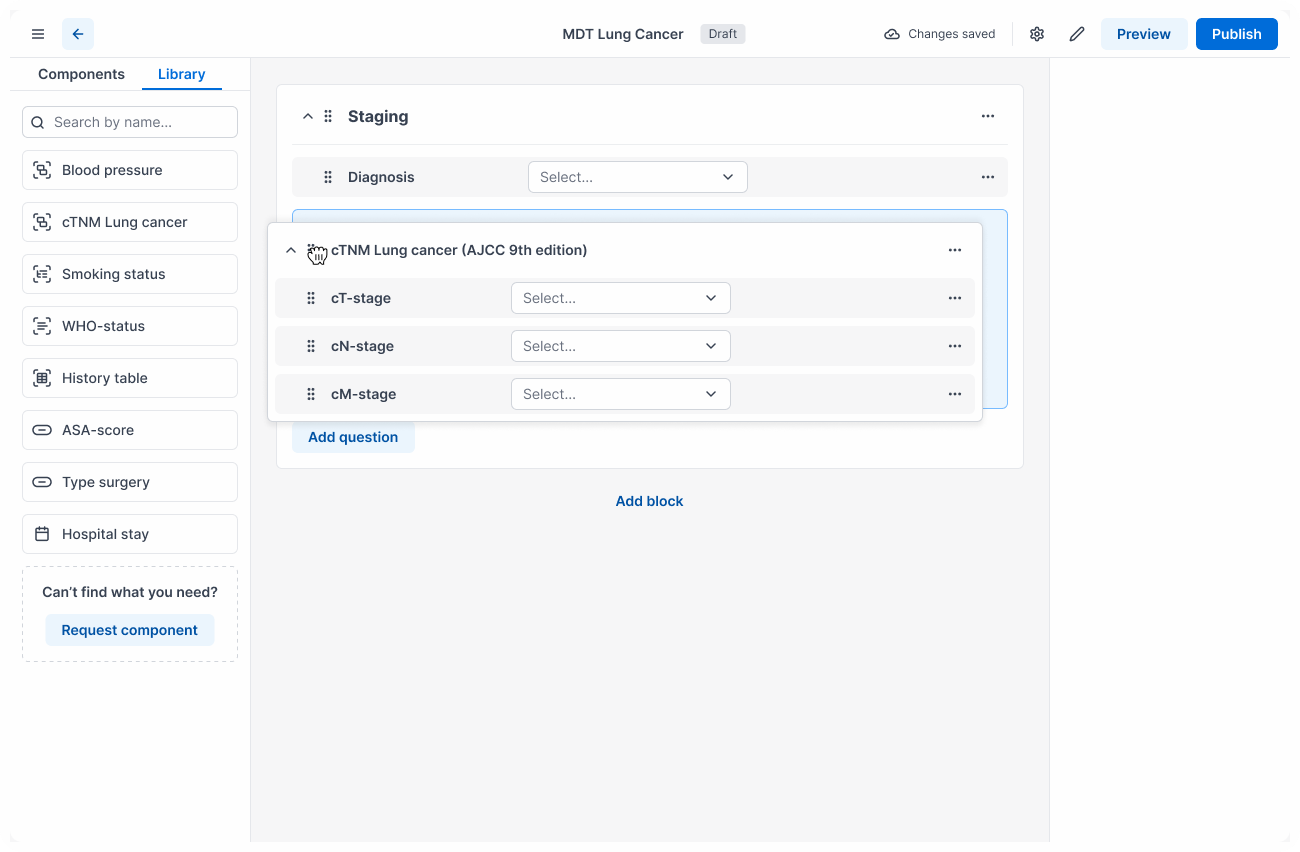1300x852 pixels.
Task: Click the MDT Lung Cancer title
Action: coord(623,34)
